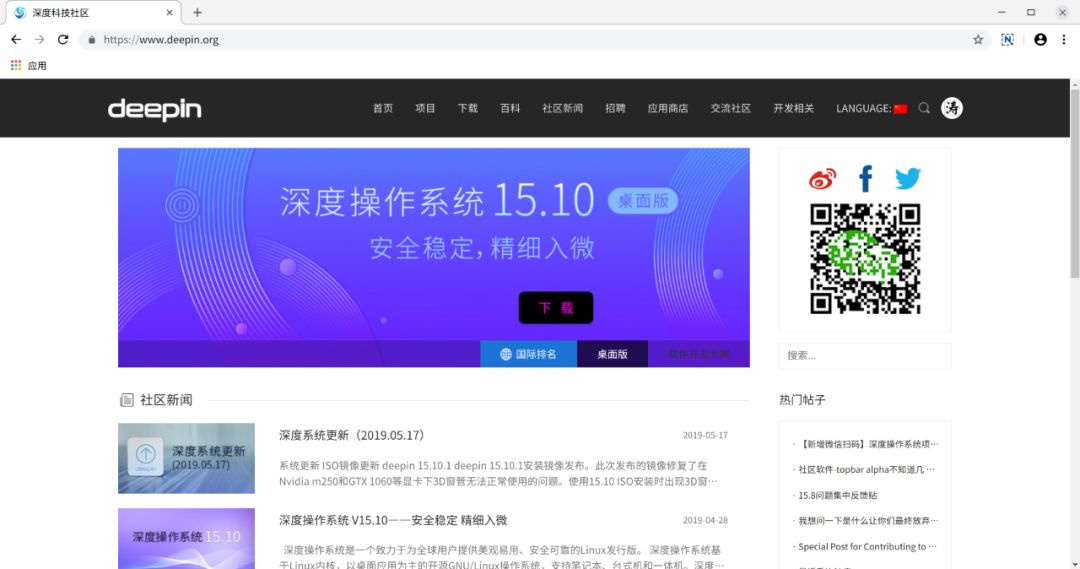1080x569 pixels.
Task: Click the 社区新闻 section document icon
Action: click(127, 400)
